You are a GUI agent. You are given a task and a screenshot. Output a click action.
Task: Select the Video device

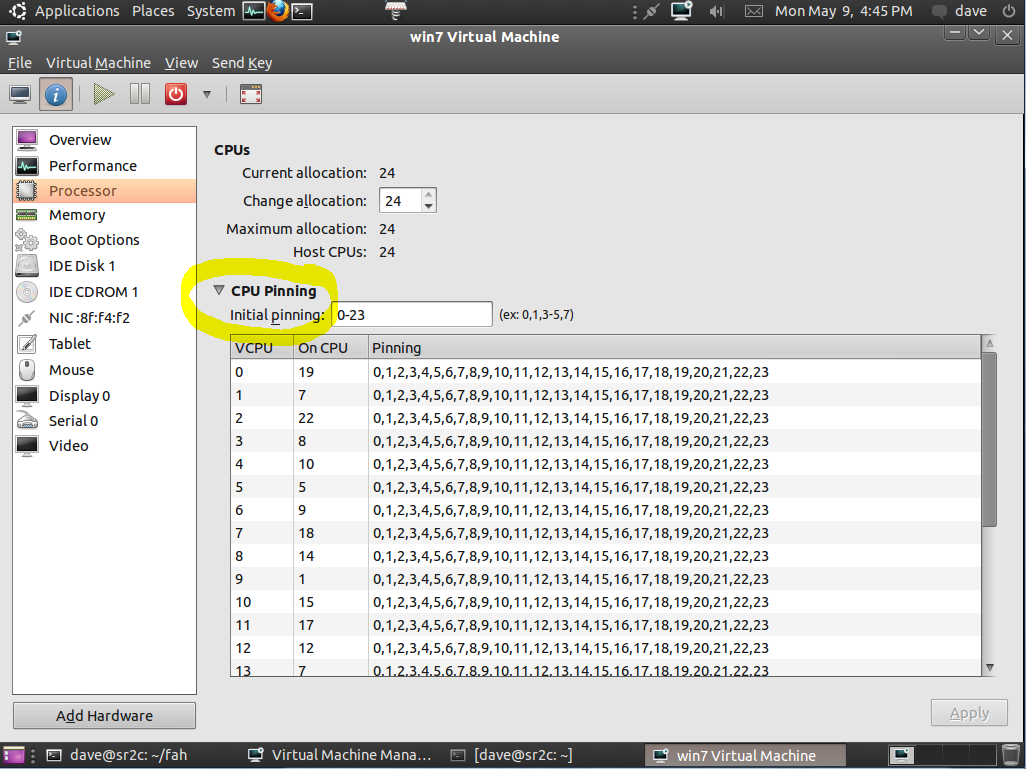pos(104,446)
